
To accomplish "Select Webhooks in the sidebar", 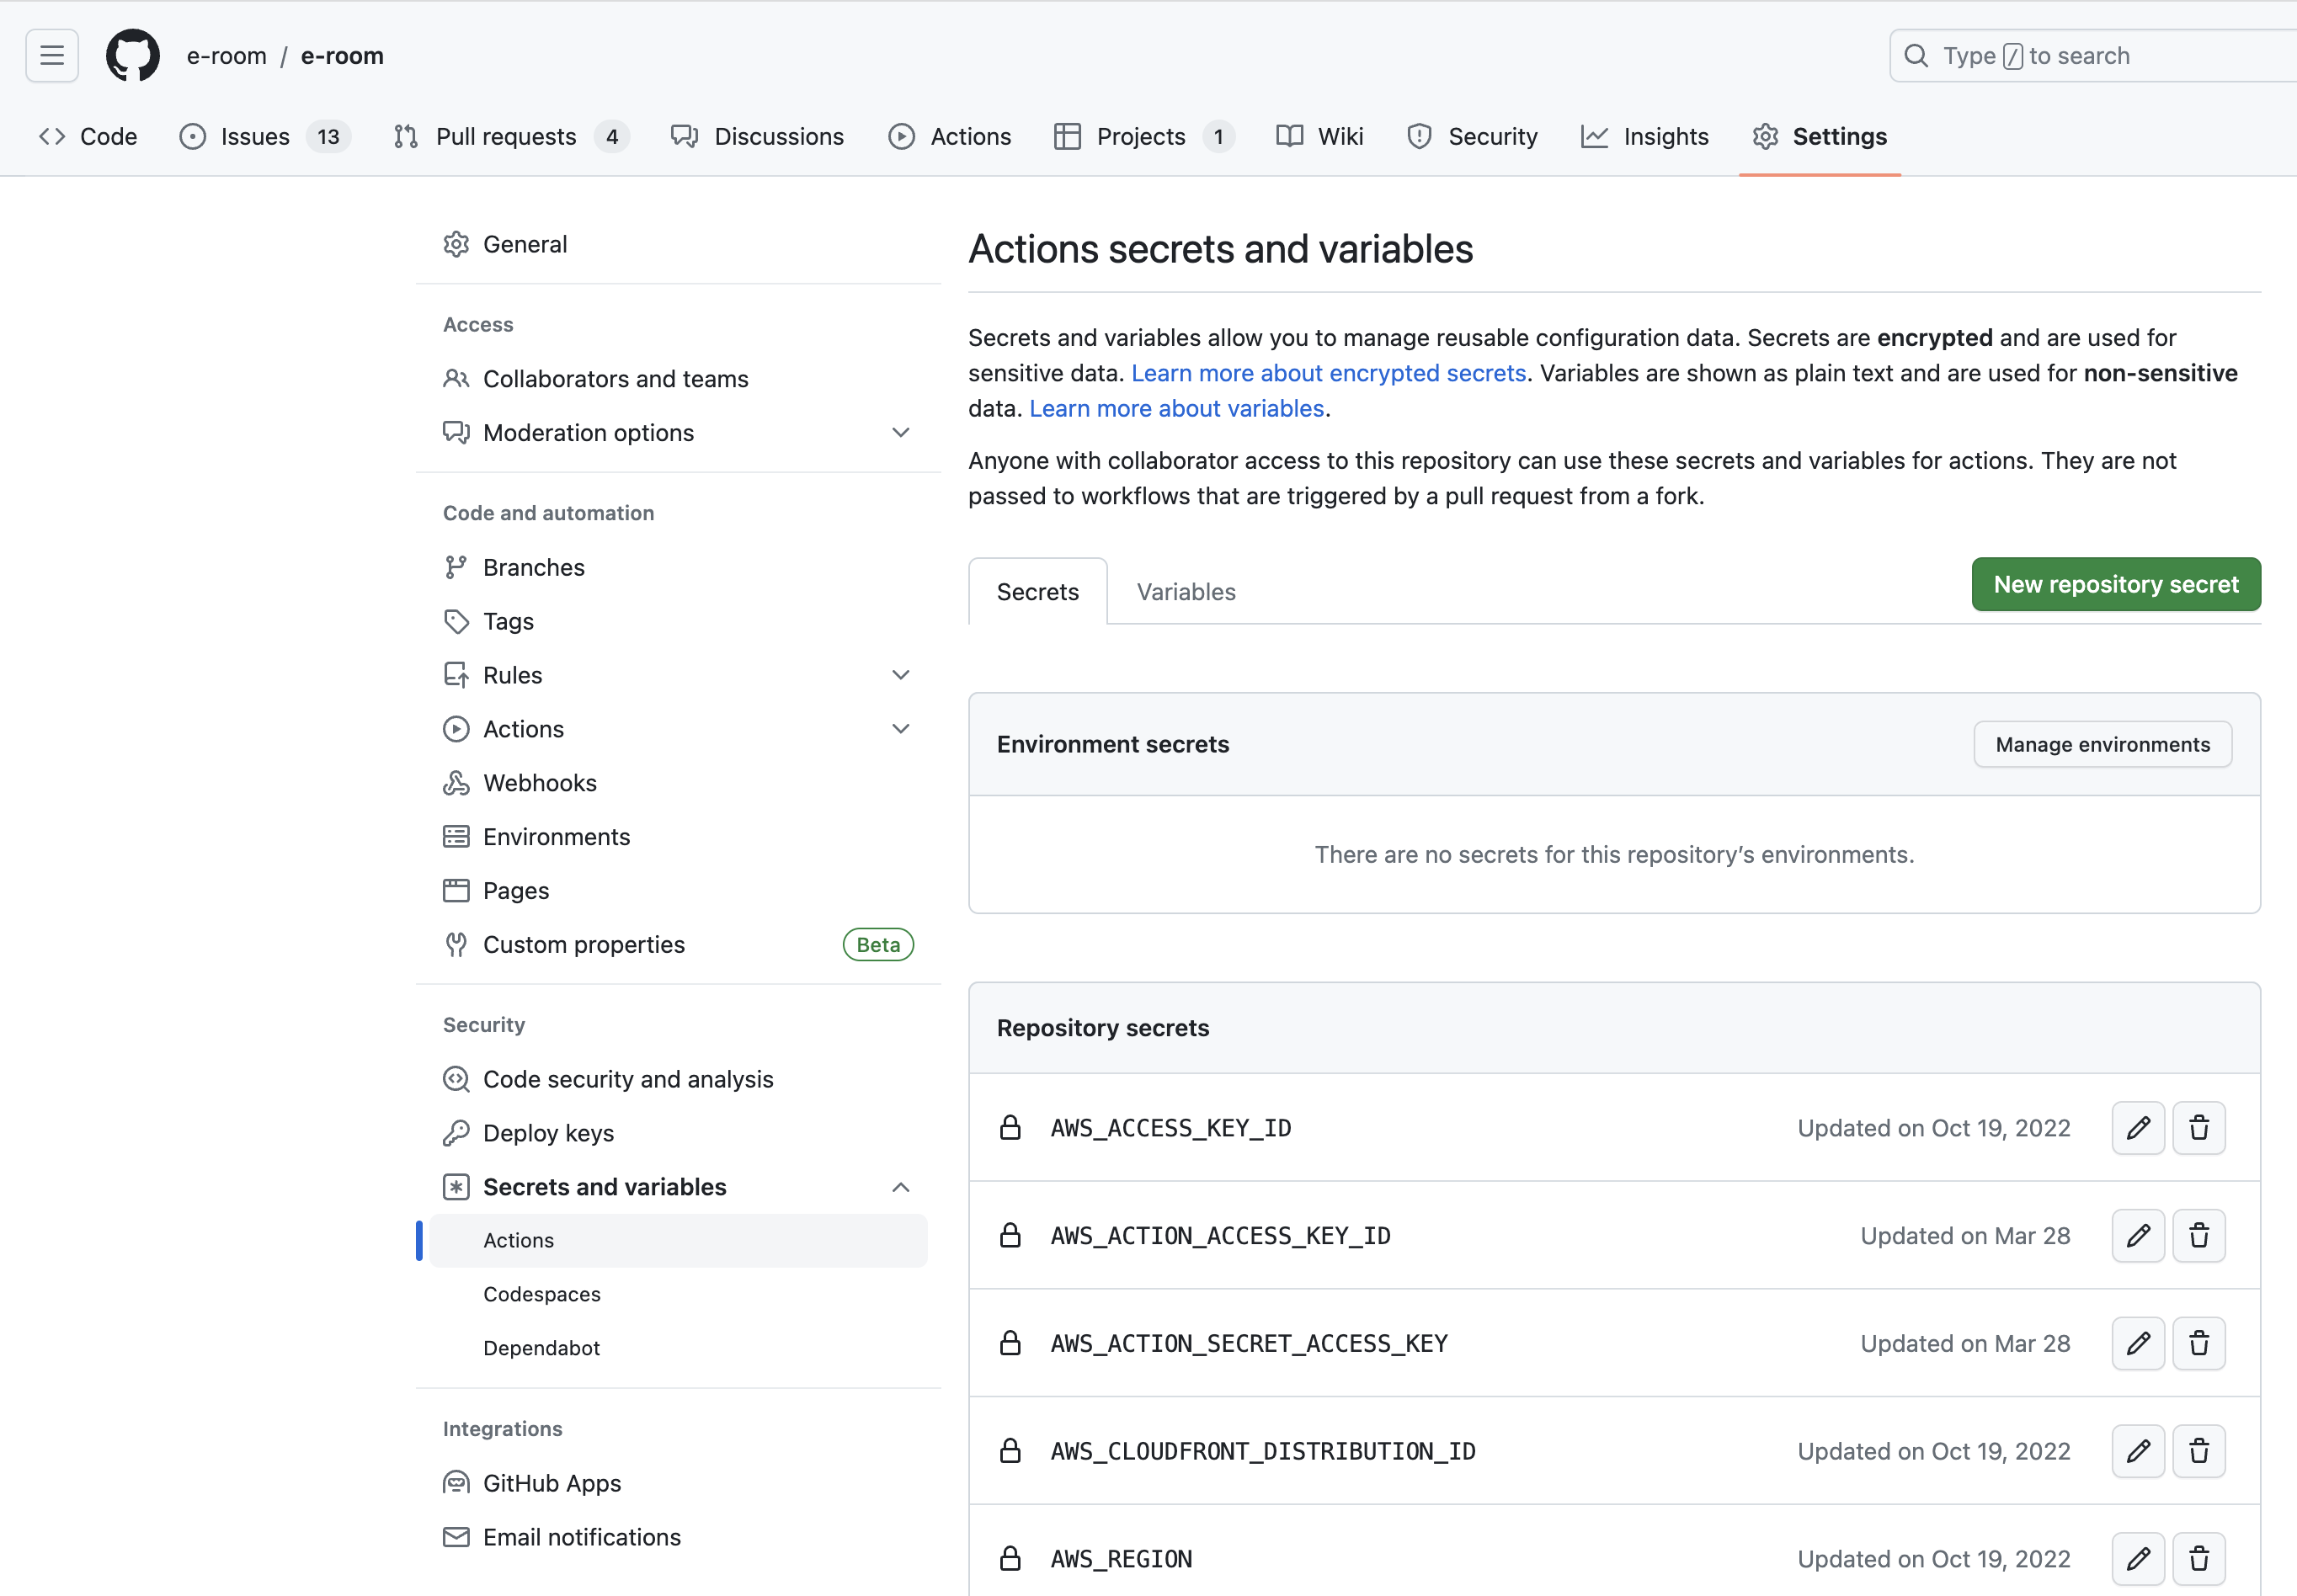I will click(x=540, y=782).
